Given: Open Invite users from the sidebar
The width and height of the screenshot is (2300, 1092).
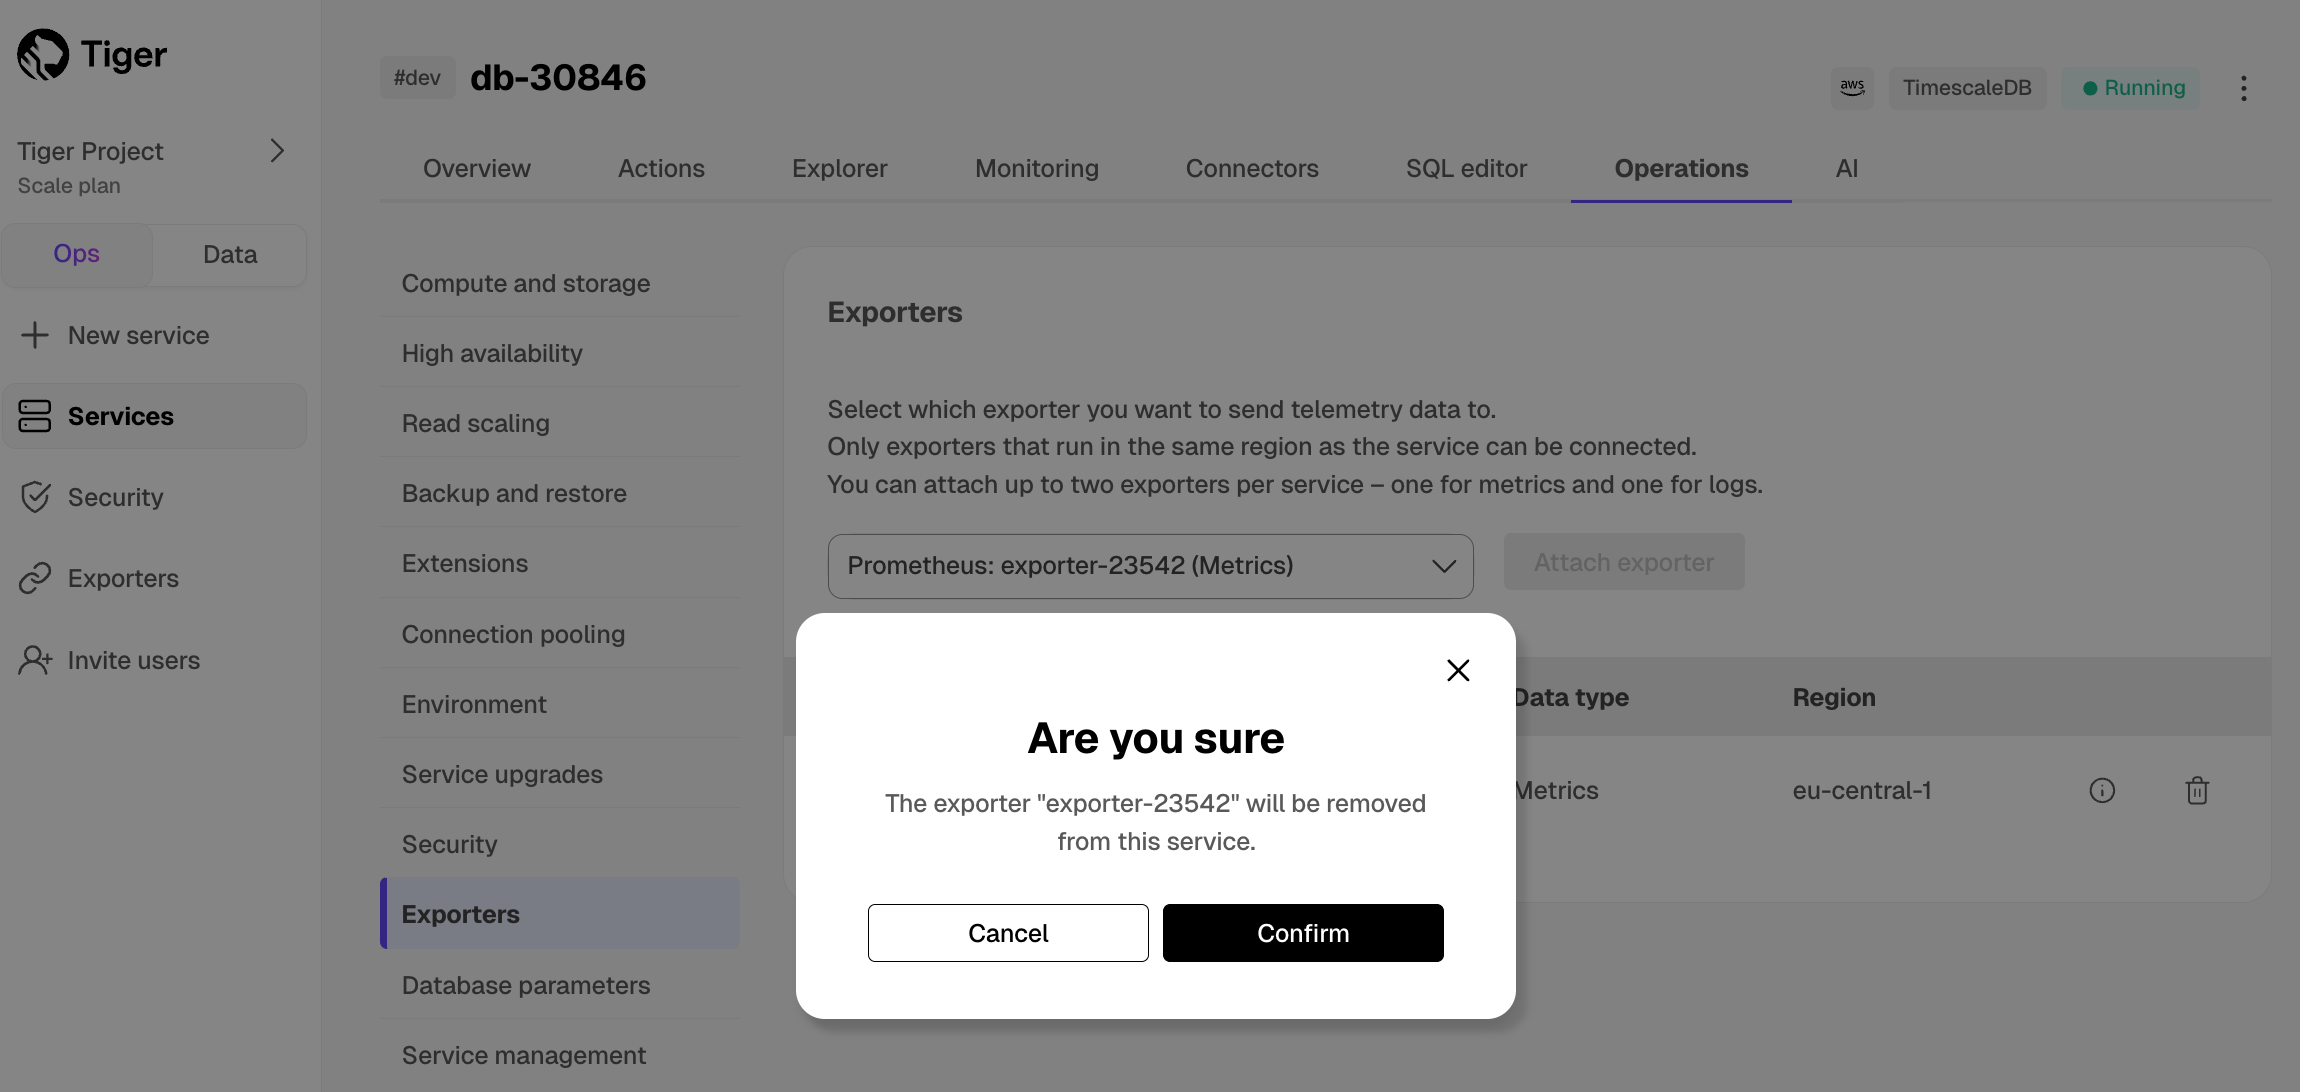Looking at the screenshot, I should coord(133,660).
